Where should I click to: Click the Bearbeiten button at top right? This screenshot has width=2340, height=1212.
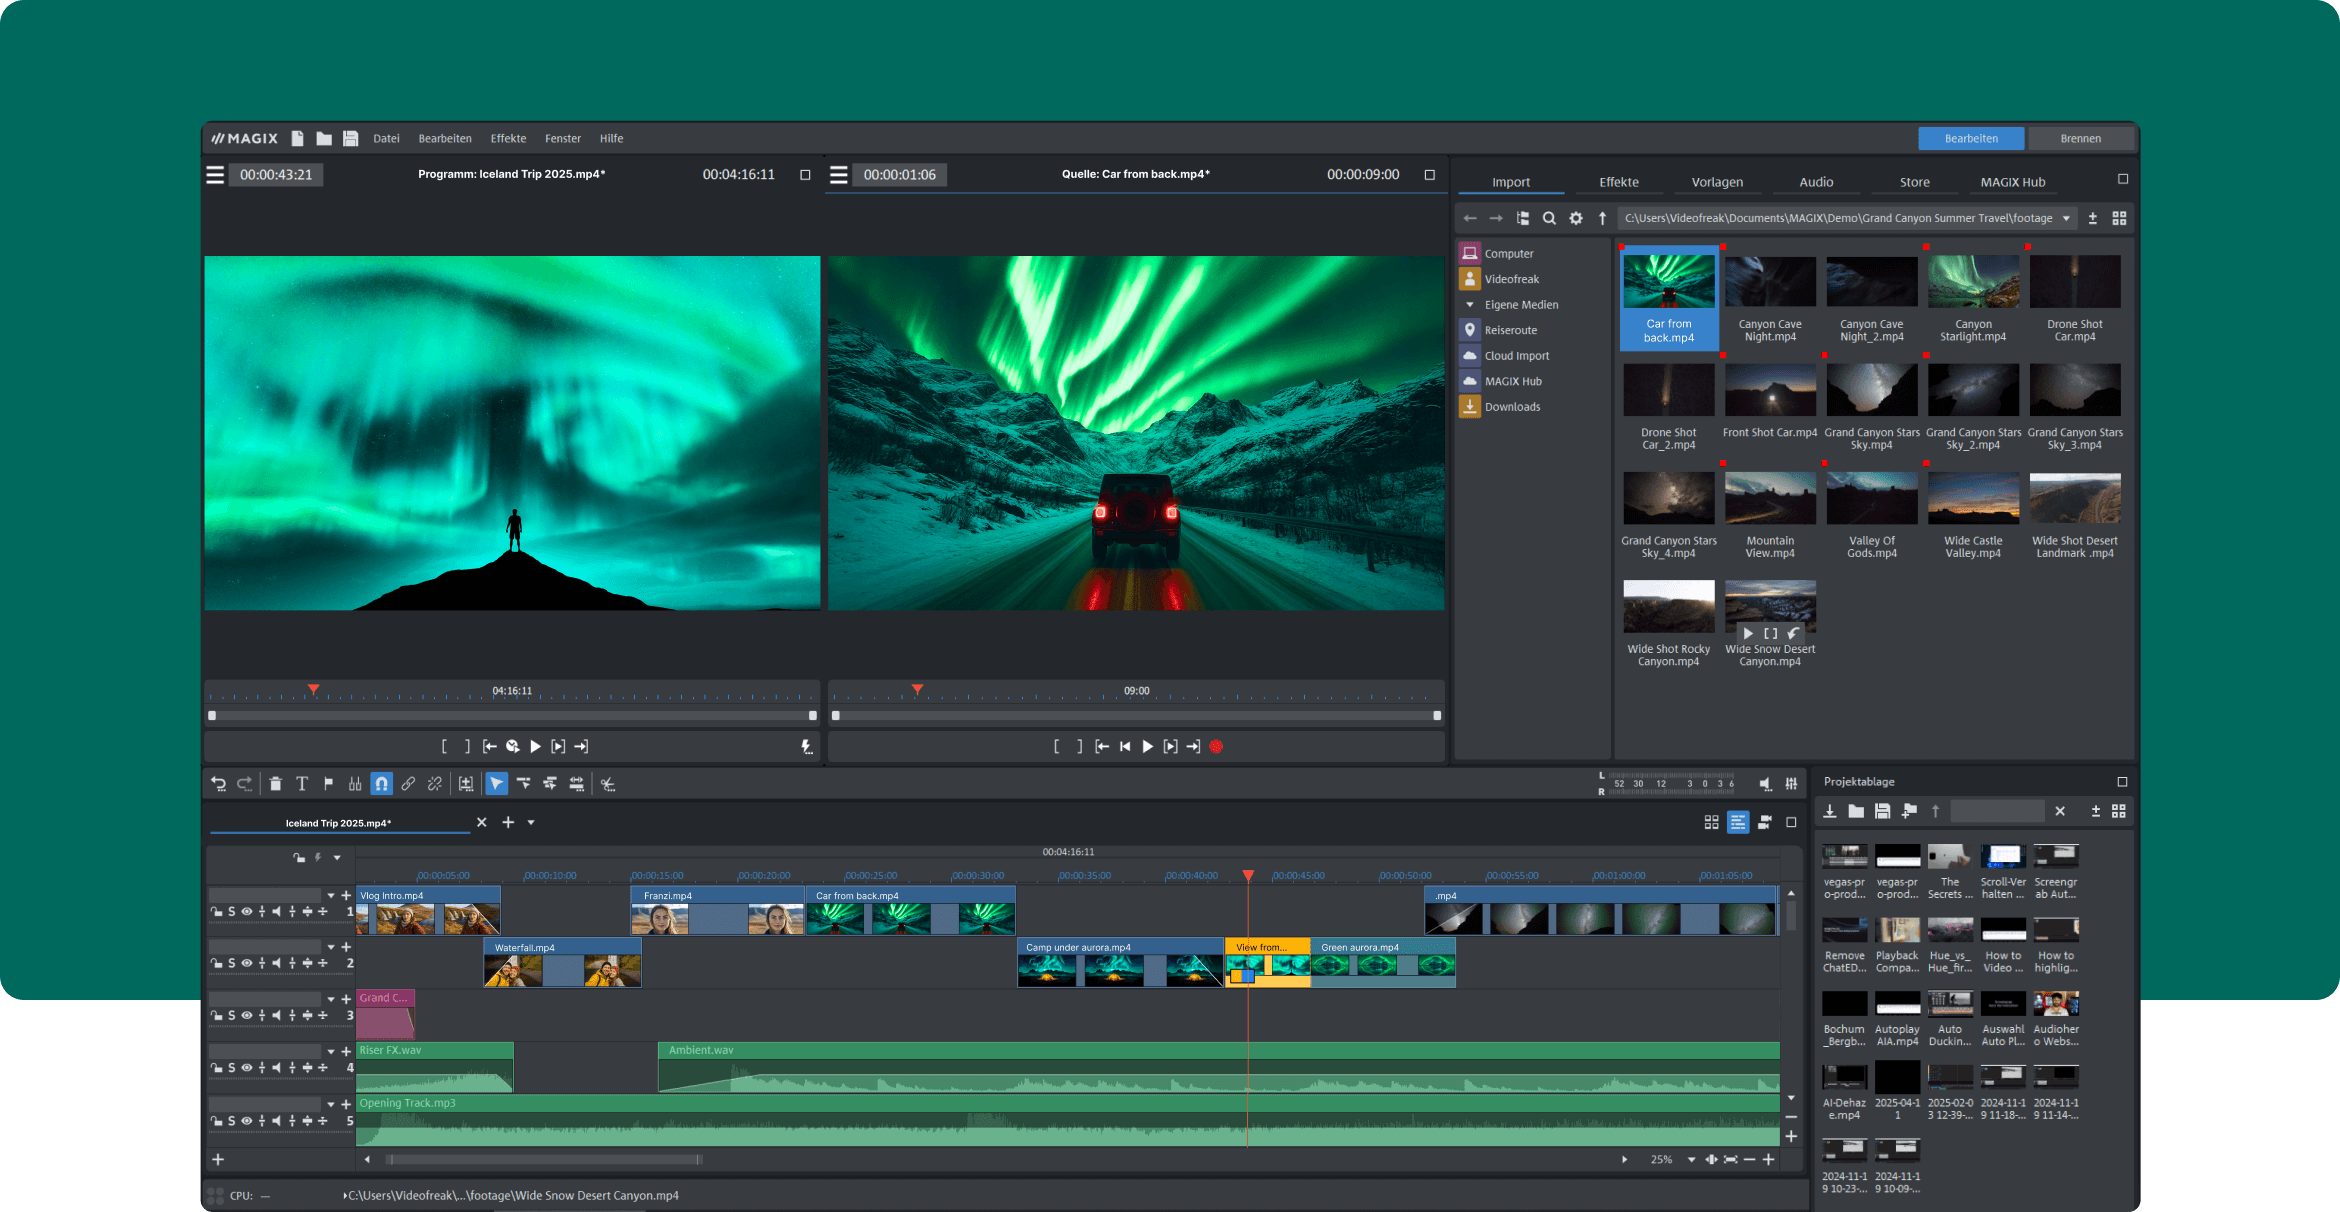[x=1971, y=138]
